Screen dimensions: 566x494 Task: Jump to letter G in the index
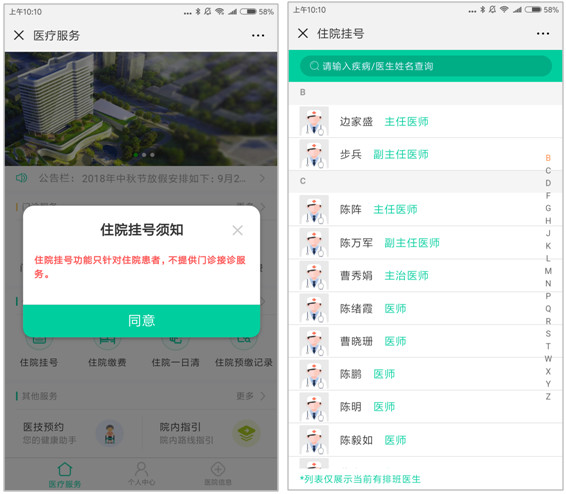point(548,208)
